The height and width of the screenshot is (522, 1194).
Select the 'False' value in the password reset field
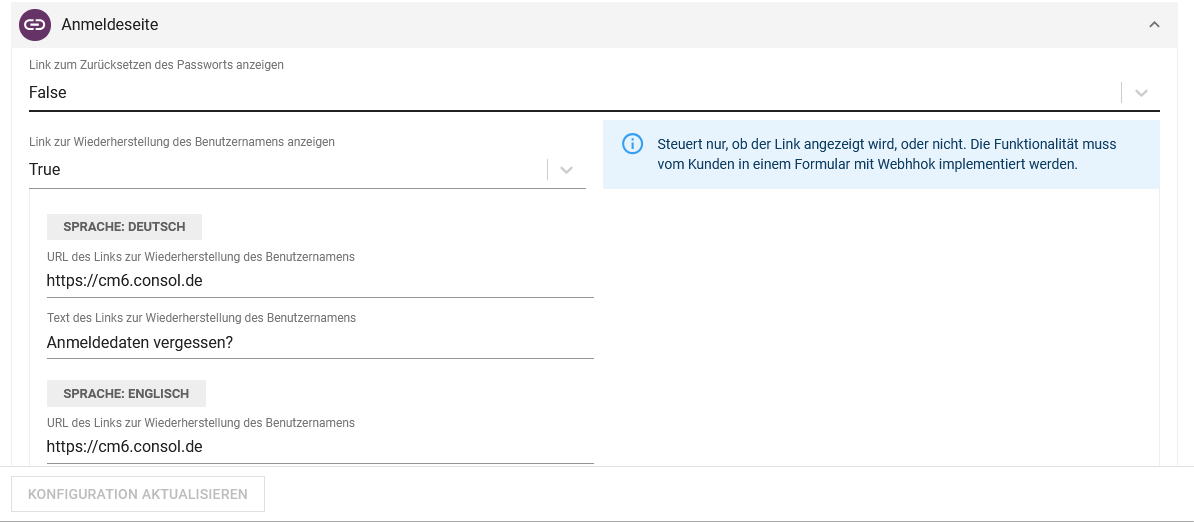coord(48,92)
